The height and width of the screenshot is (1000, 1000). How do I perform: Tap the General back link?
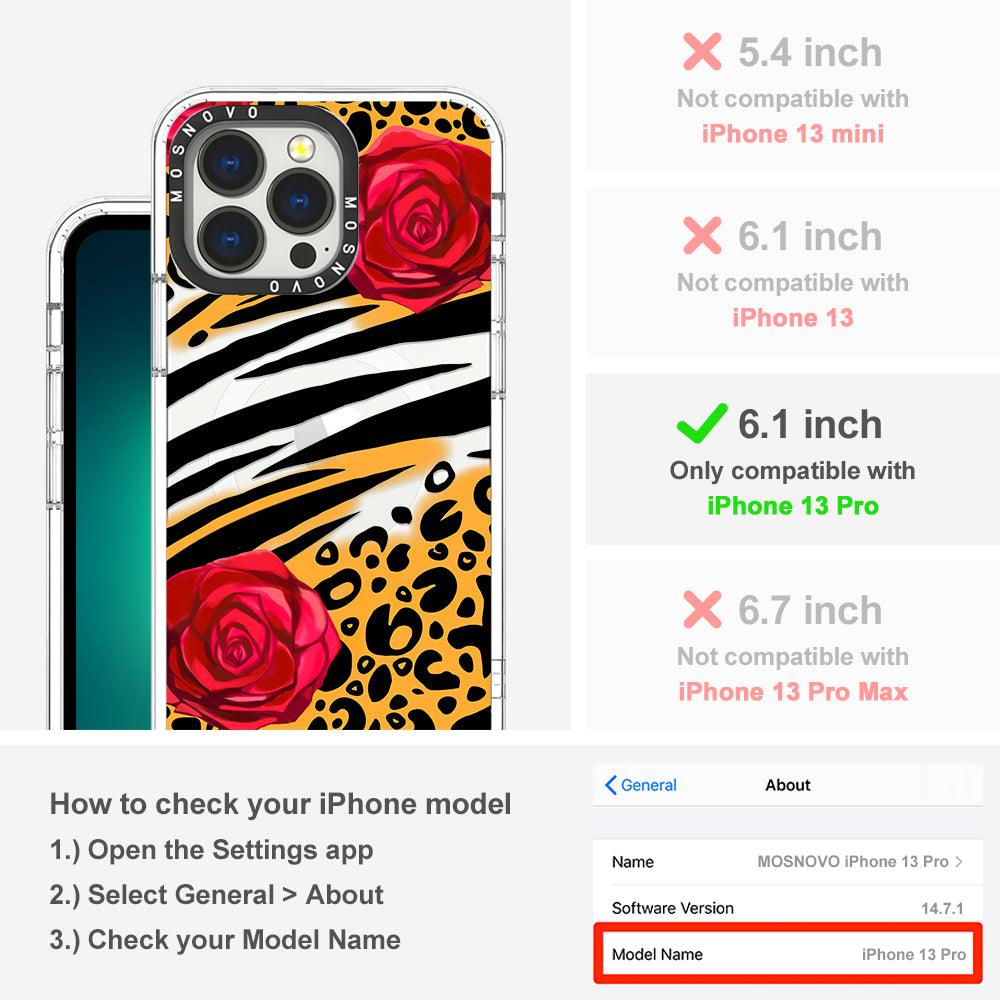pyautogui.click(x=641, y=785)
